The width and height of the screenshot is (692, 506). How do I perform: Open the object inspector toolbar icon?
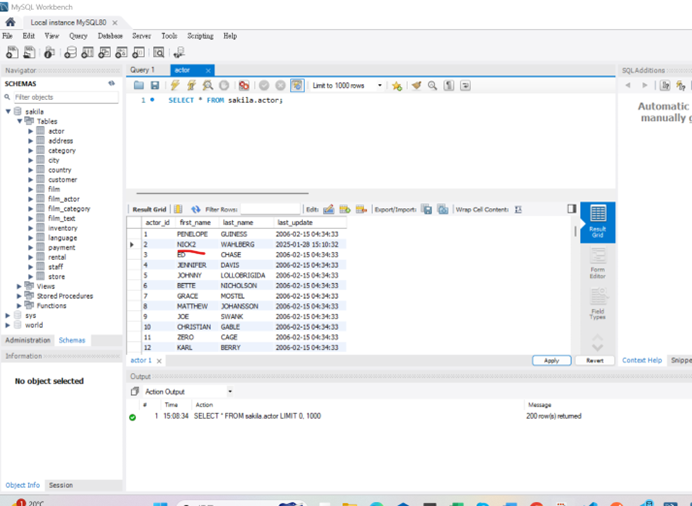(49, 52)
